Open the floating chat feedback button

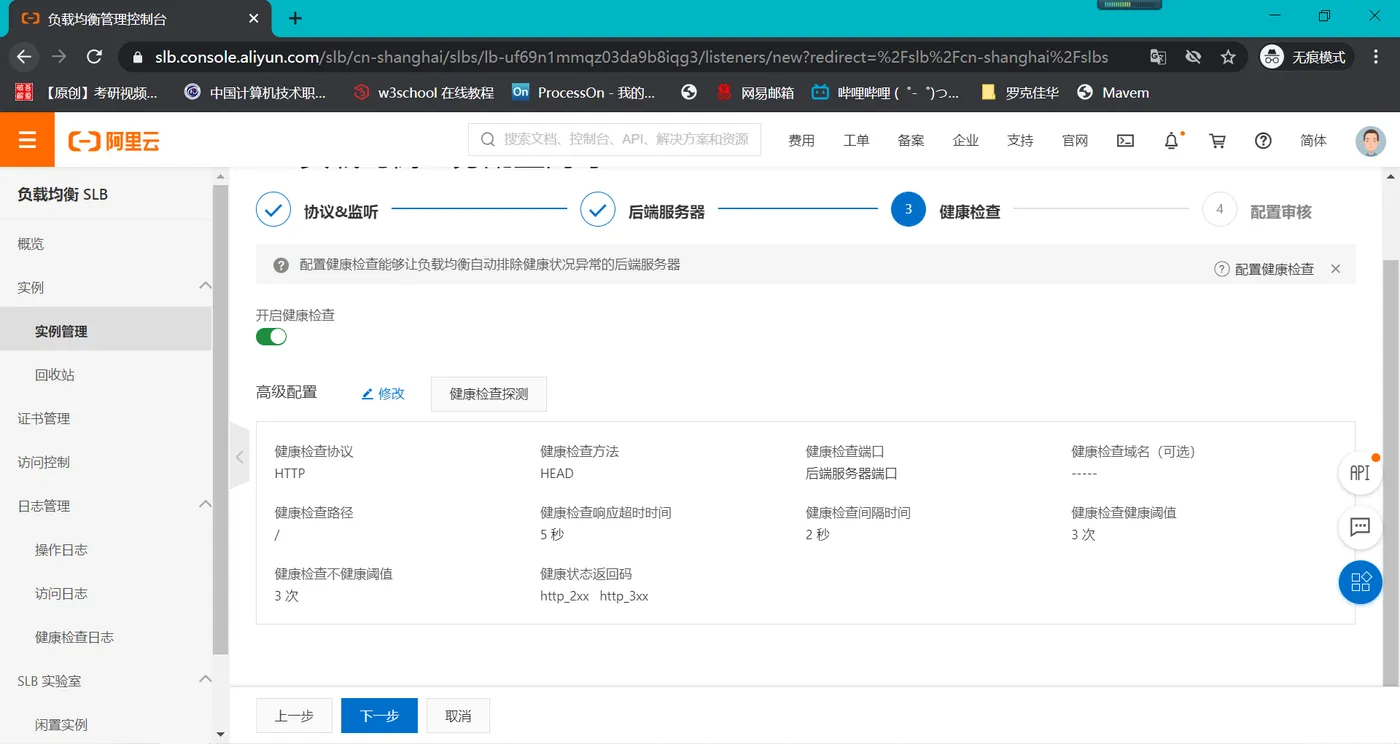1360,527
